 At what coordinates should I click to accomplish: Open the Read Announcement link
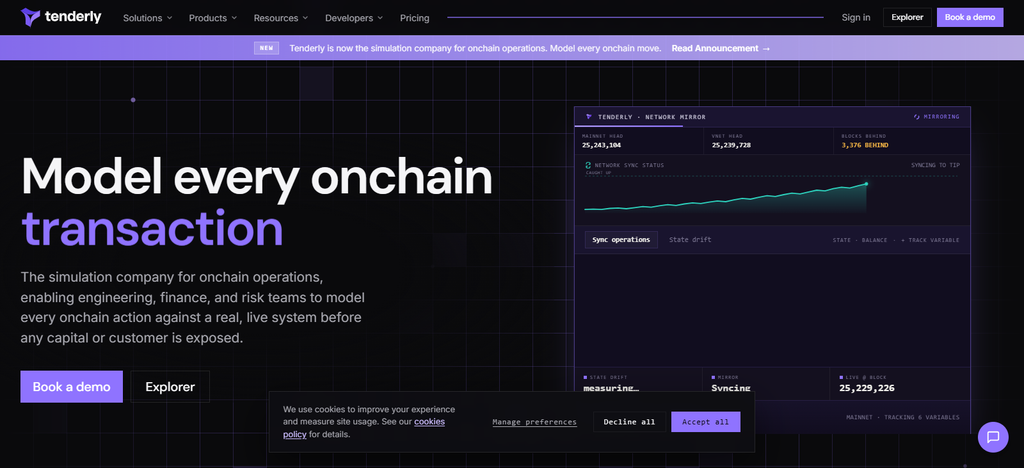(x=720, y=48)
